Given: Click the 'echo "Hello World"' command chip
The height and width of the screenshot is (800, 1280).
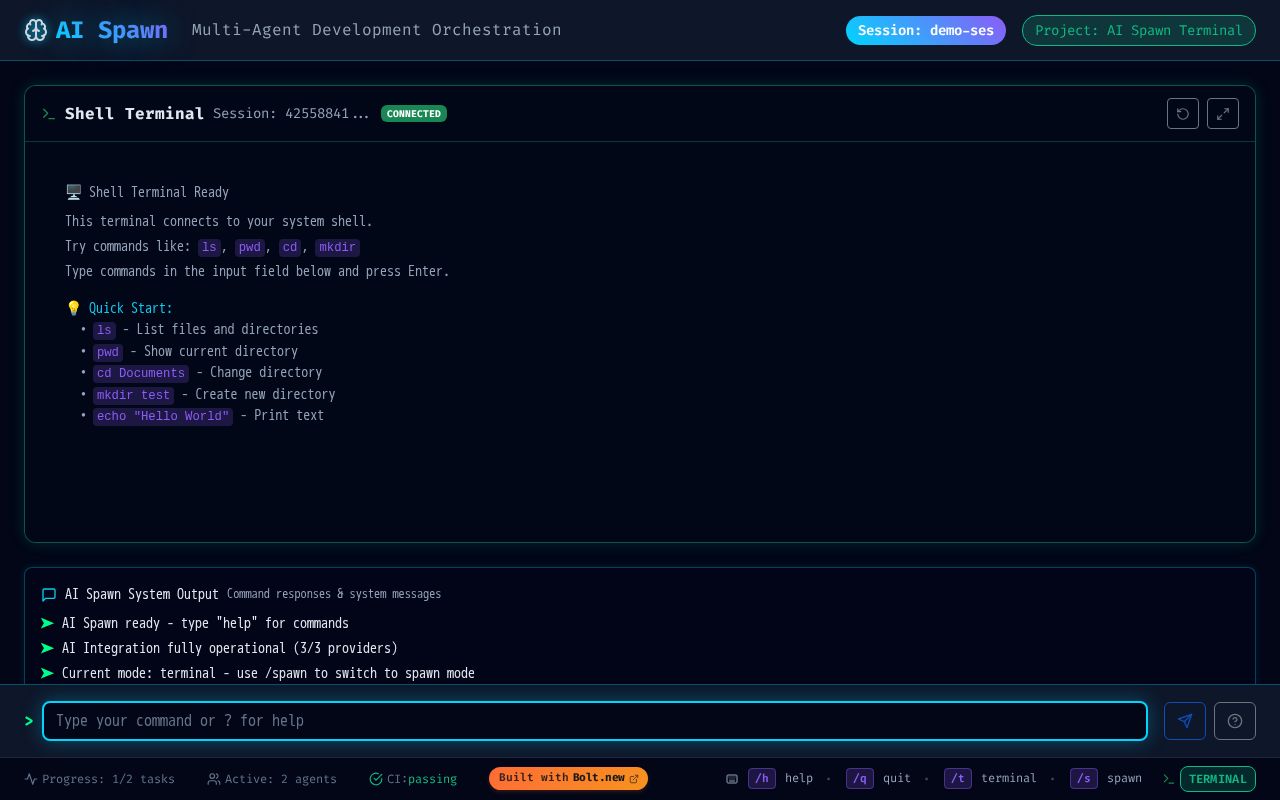Looking at the screenshot, I should click(163, 416).
